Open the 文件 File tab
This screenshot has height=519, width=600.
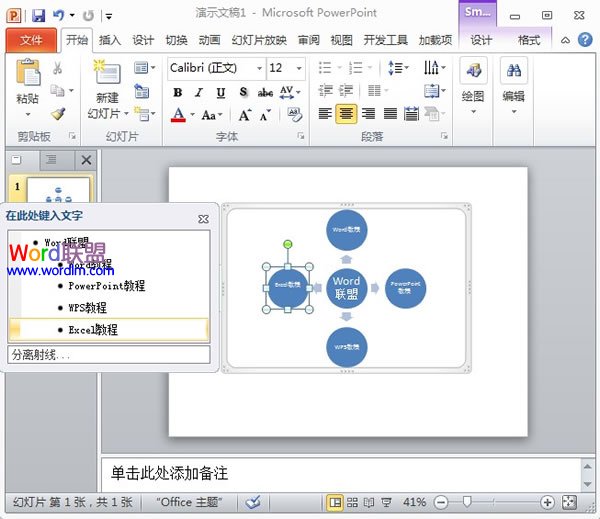[31, 40]
